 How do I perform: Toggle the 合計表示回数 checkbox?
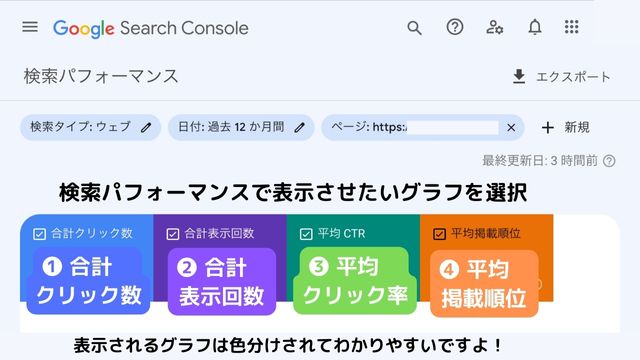click(173, 234)
